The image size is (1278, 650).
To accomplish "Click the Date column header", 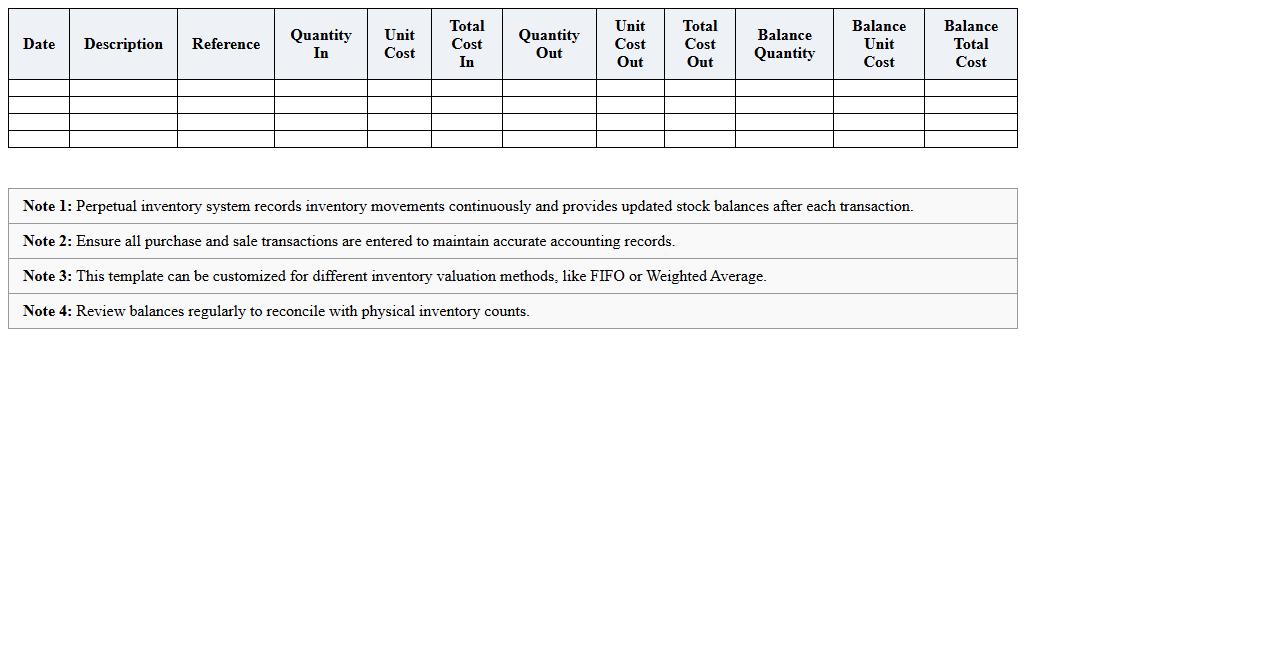I will [39, 44].
